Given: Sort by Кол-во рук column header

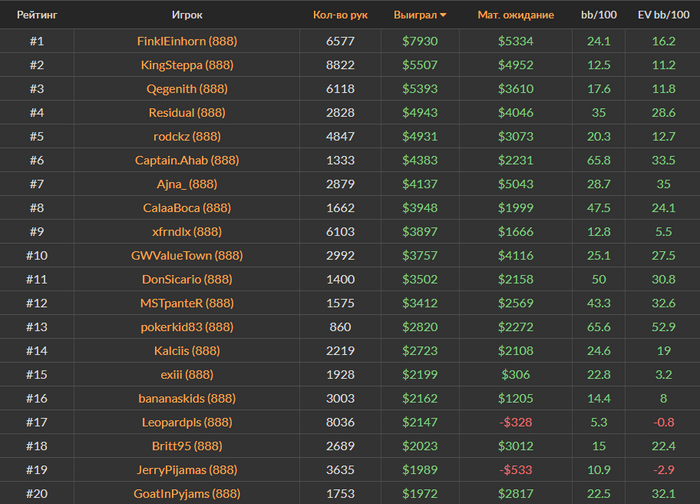Looking at the screenshot, I should 340,15.
